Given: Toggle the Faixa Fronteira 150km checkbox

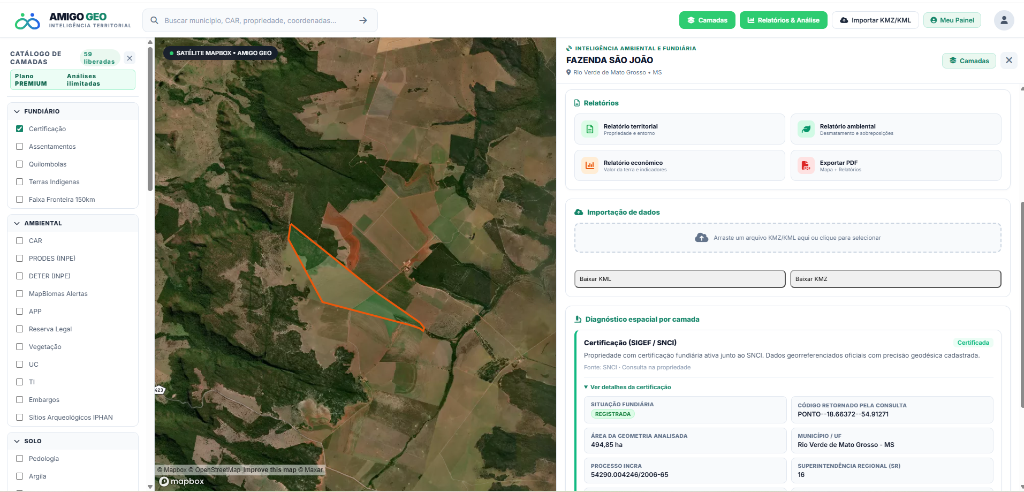Looking at the screenshot, I should pyautogui.click(x=20, y=199).
